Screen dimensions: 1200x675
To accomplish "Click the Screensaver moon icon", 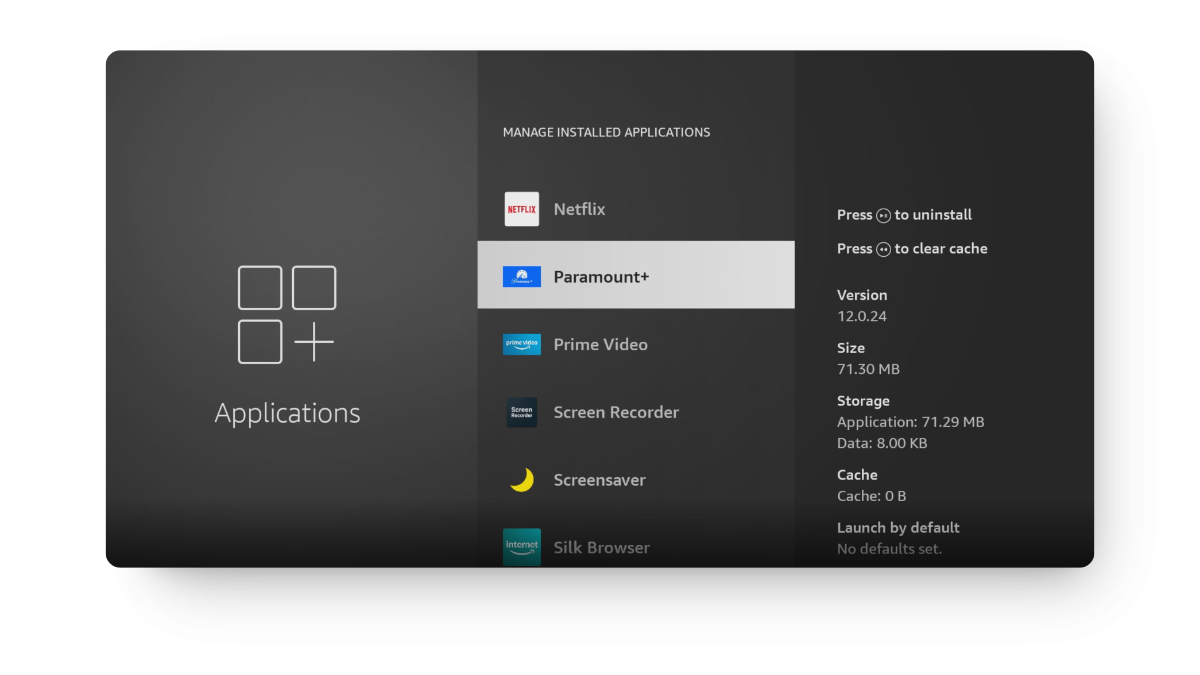I will [x=521, y=480].
